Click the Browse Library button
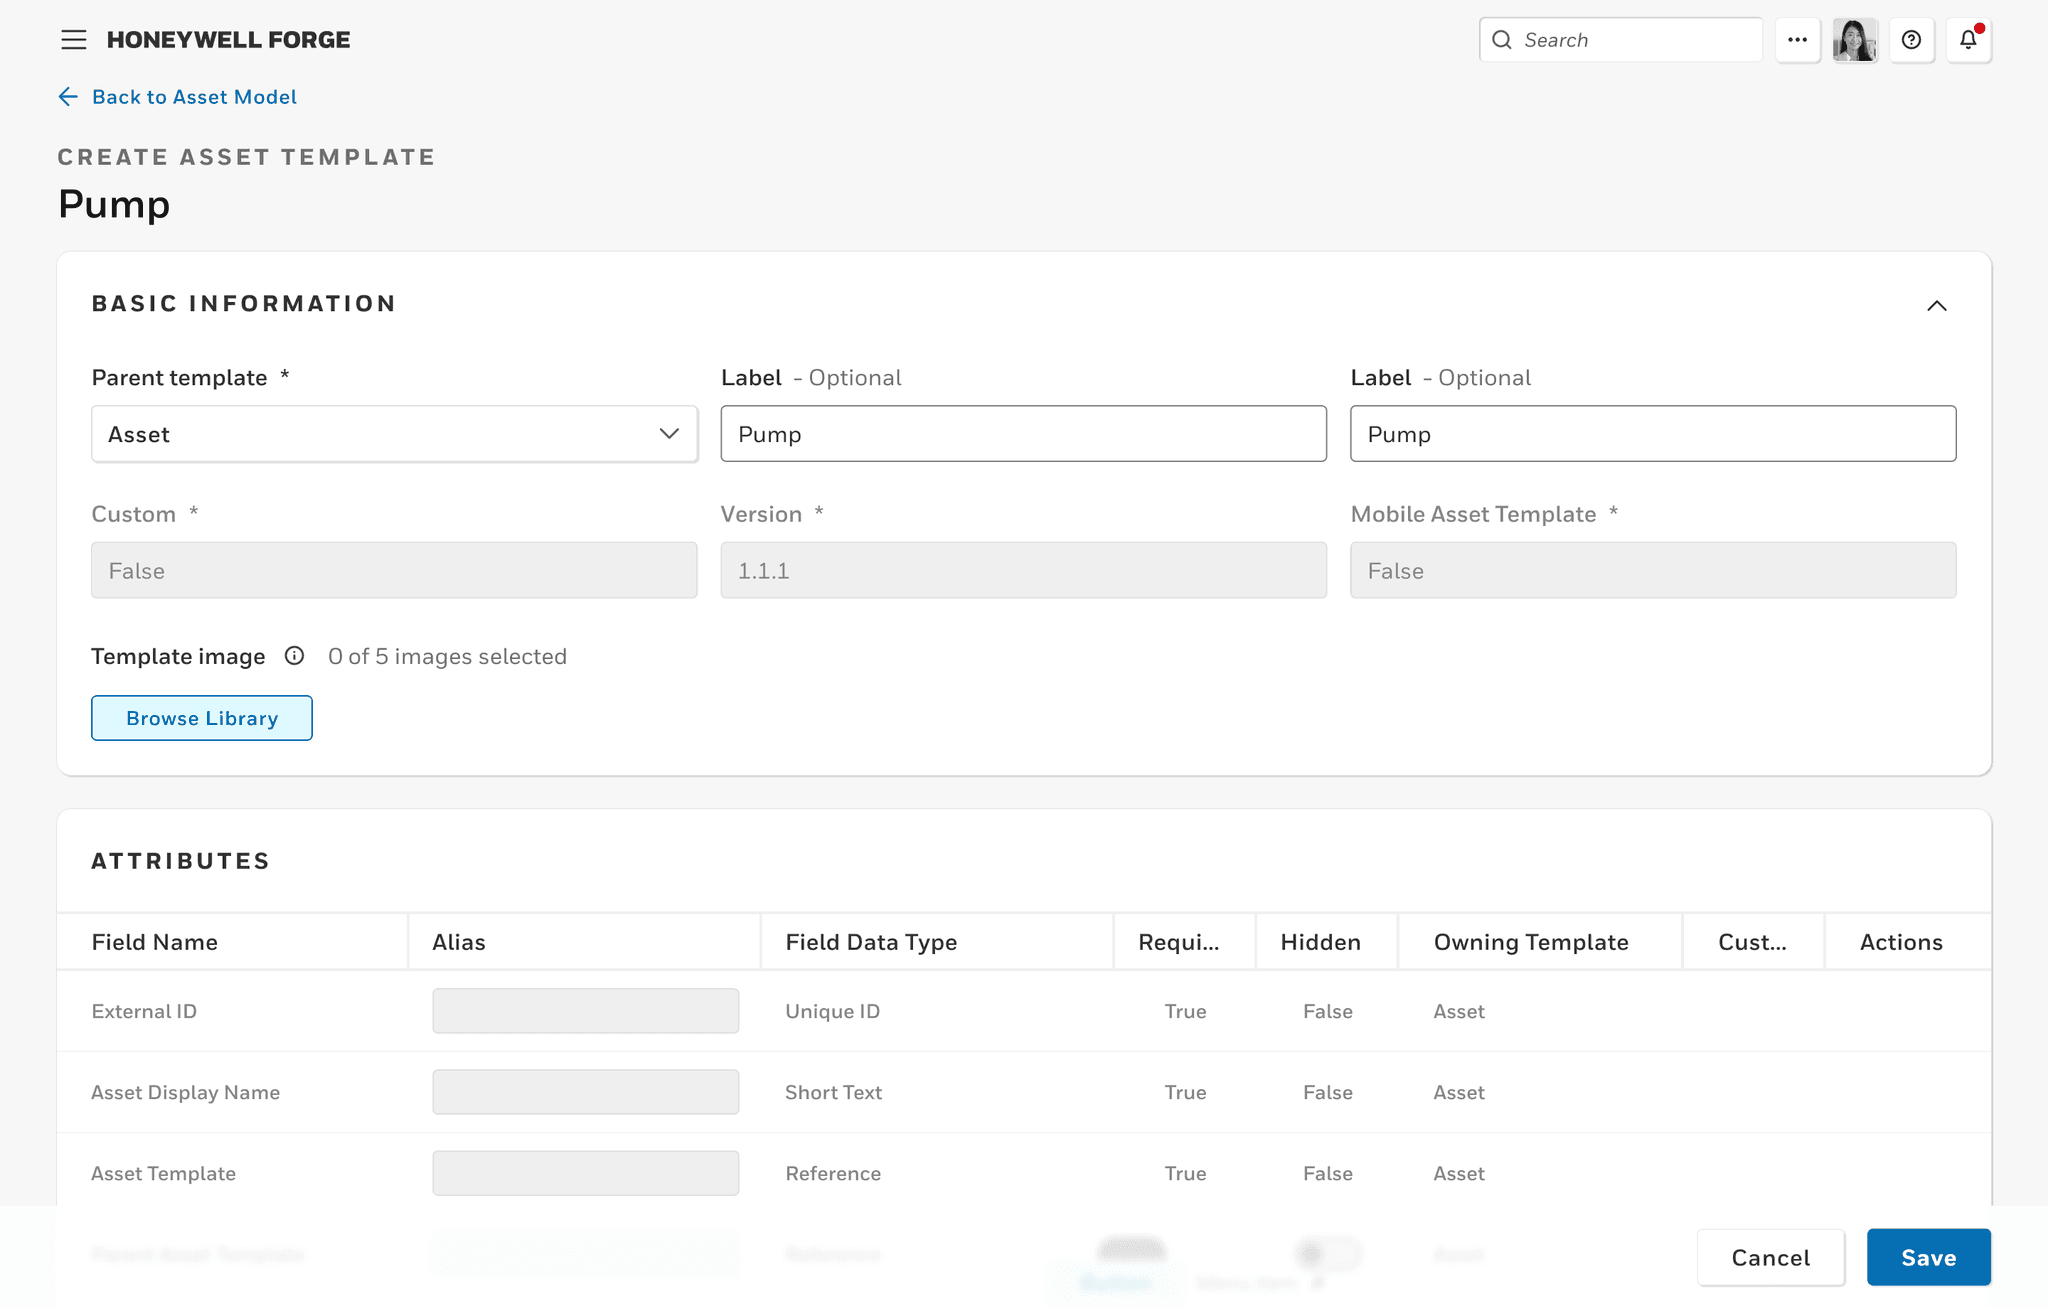2048x1308 pixels. [x=202, y=717]
